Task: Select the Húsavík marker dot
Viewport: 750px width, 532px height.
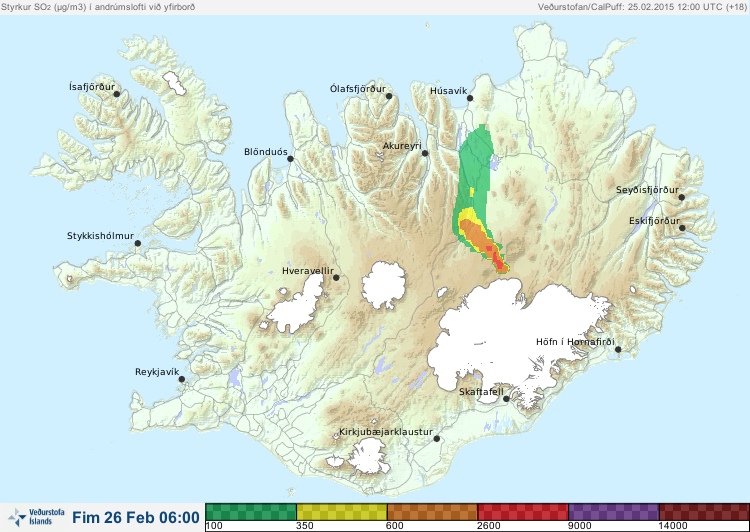Action: (x=470, y=98)
